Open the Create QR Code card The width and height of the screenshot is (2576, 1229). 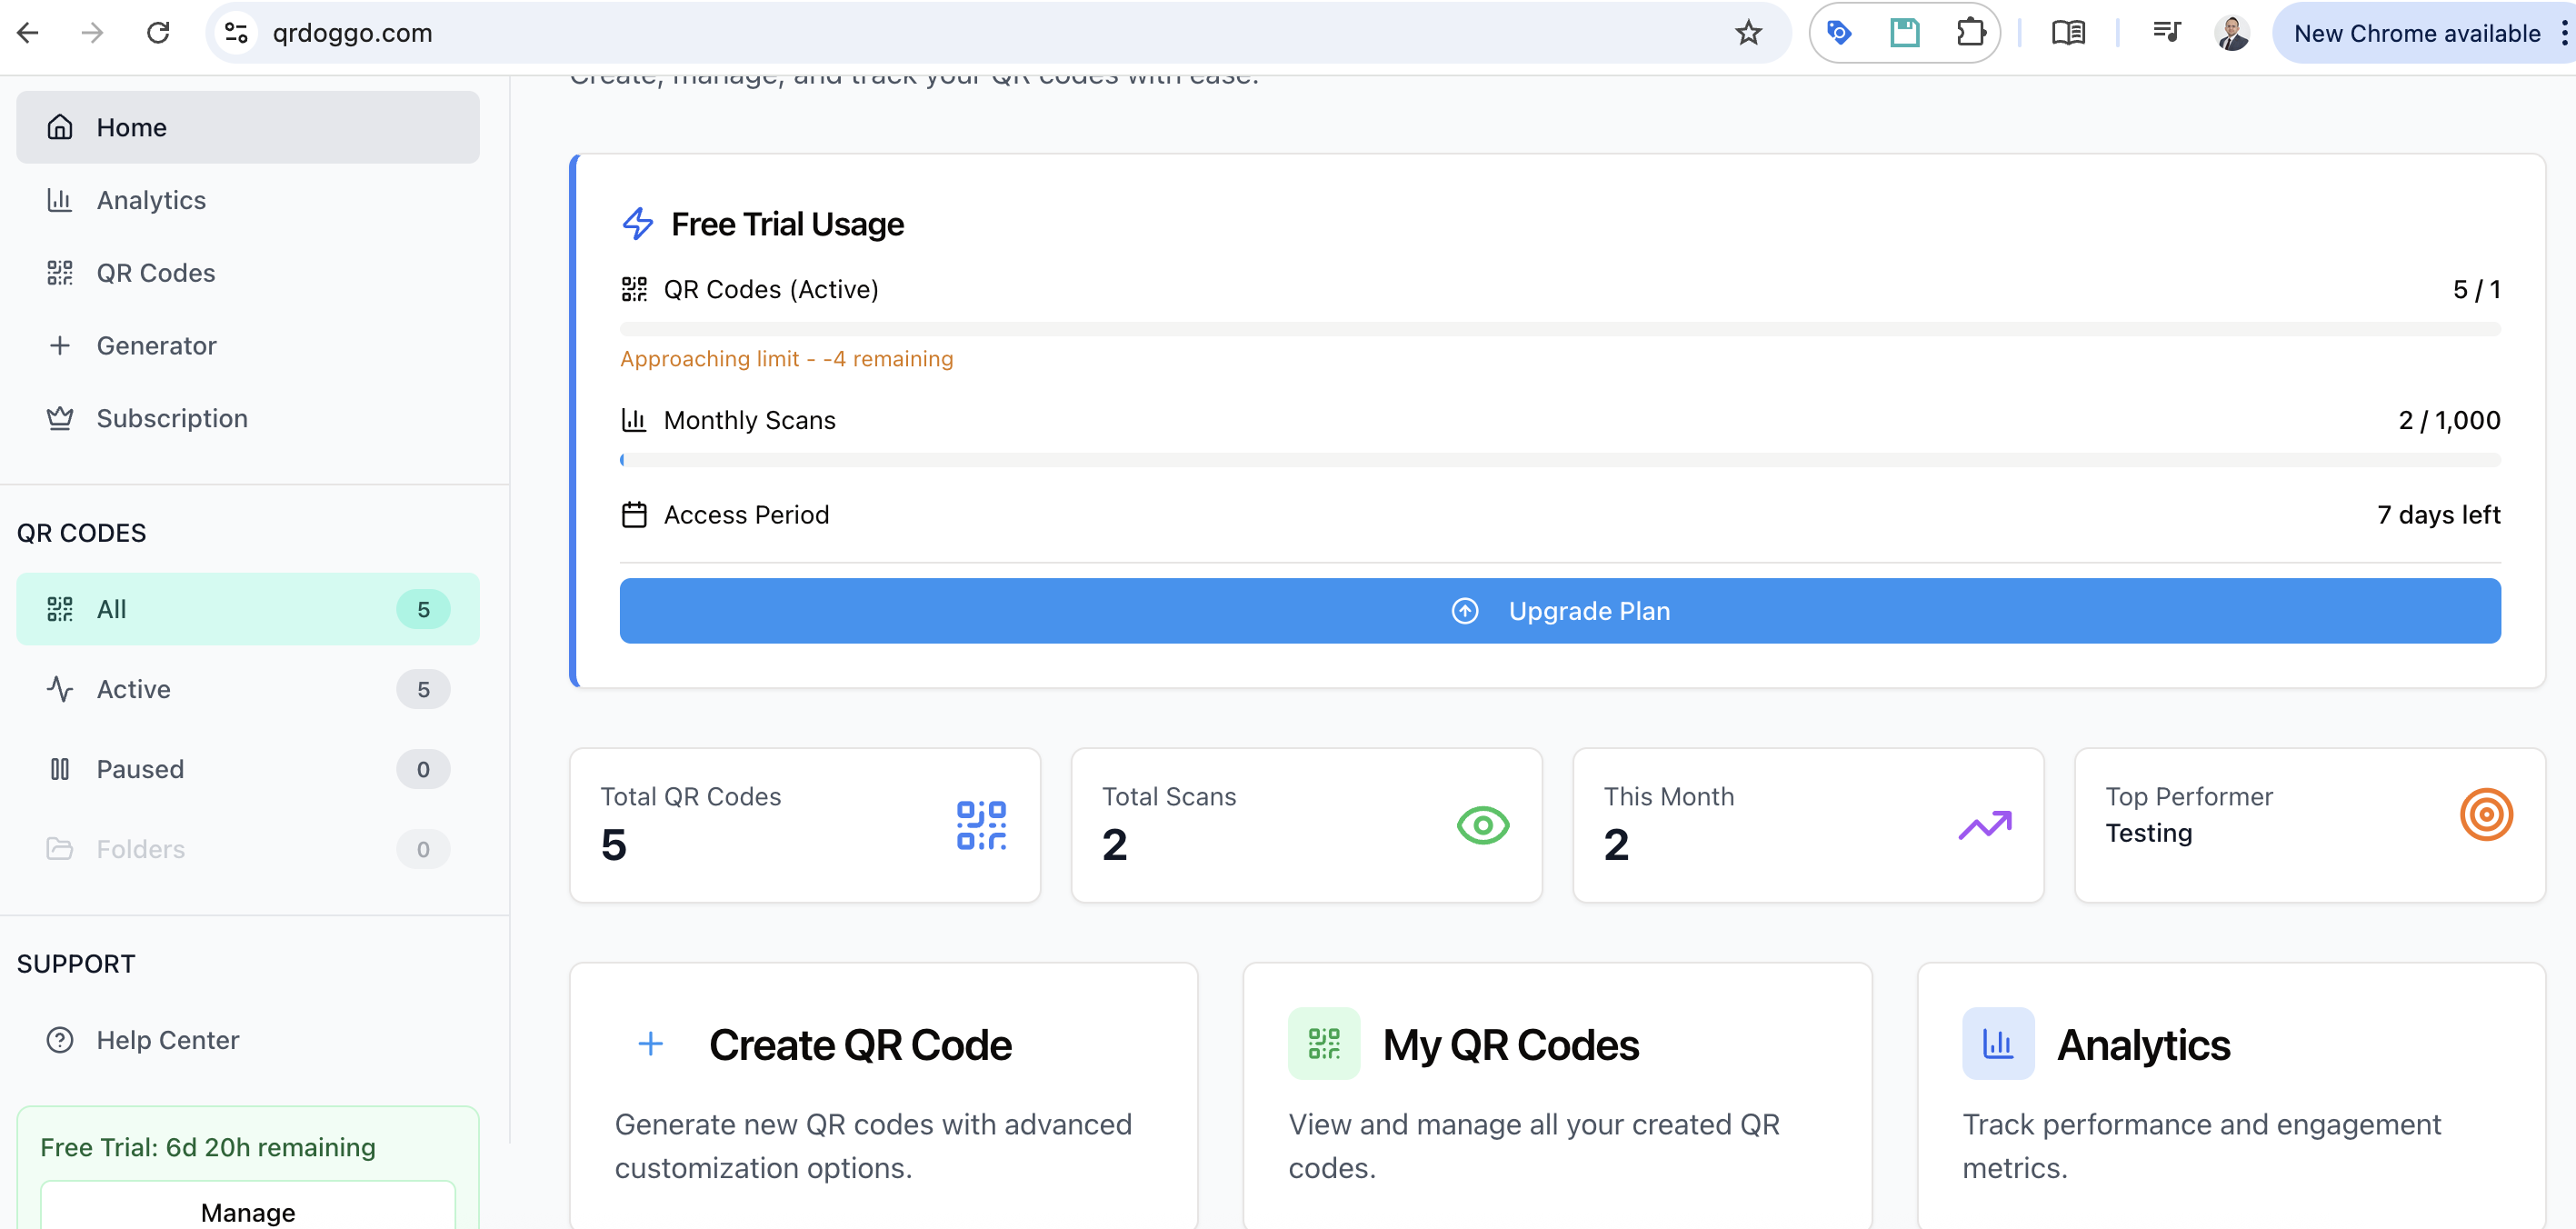[x=884, y=1096]
